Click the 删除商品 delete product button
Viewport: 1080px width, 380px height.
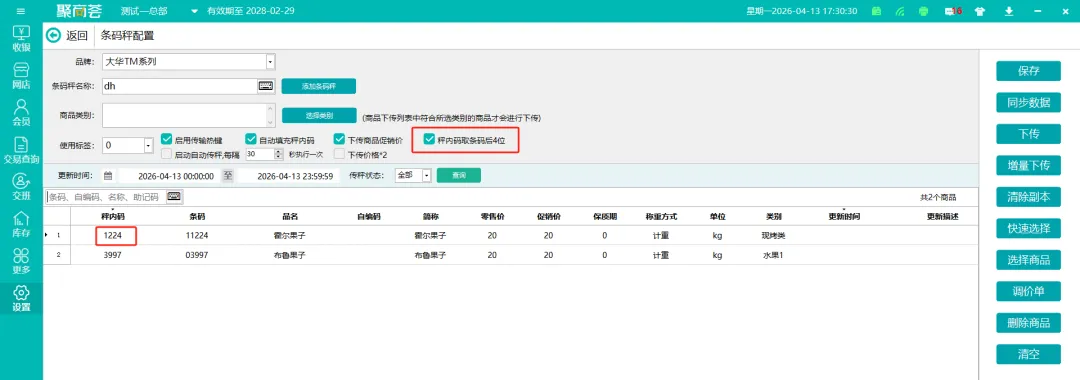(x=1028, y=323)
